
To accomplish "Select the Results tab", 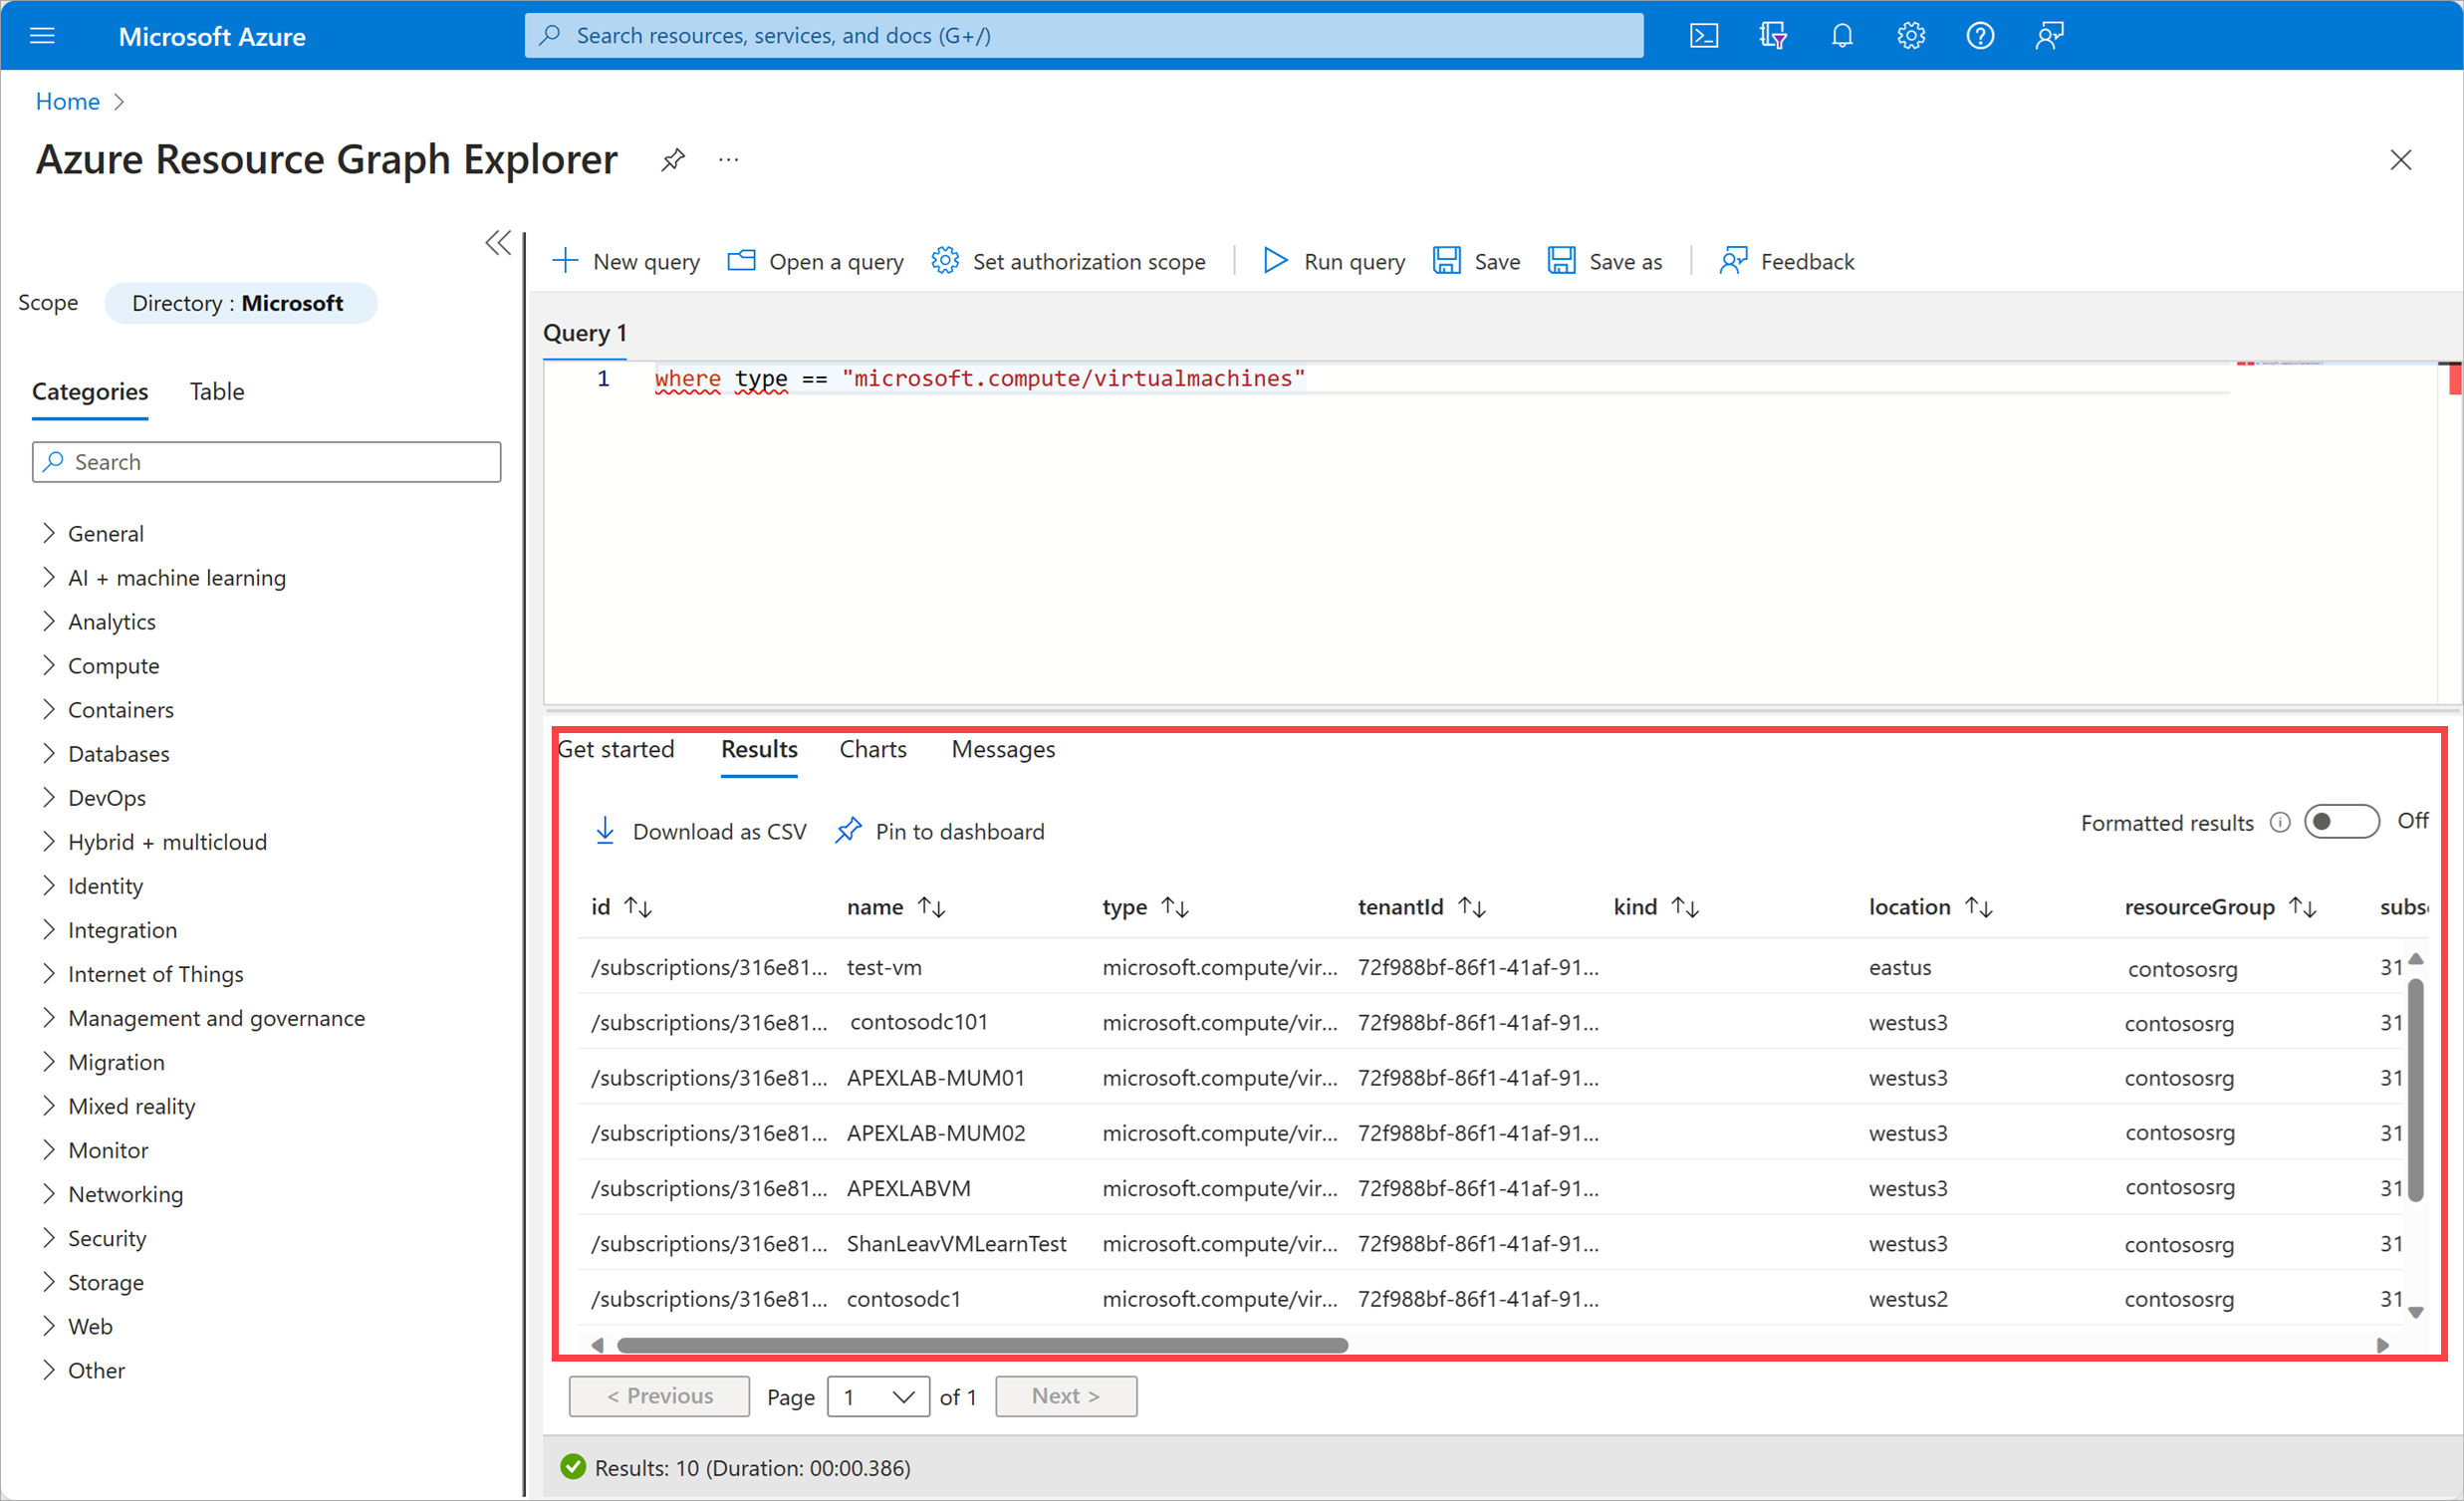I will 759,750.
